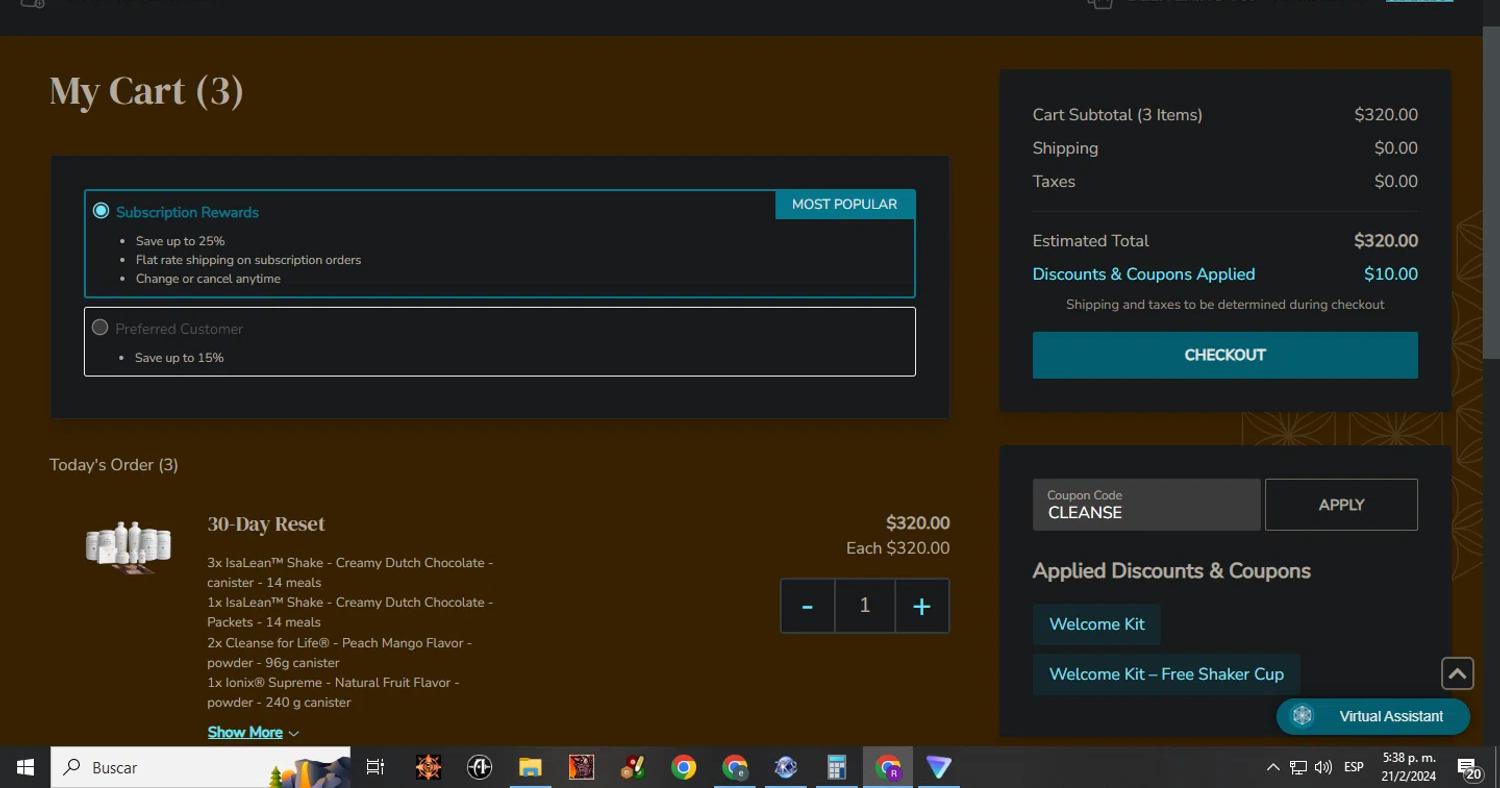Open the second Chrome profile icon

point(735,767)
